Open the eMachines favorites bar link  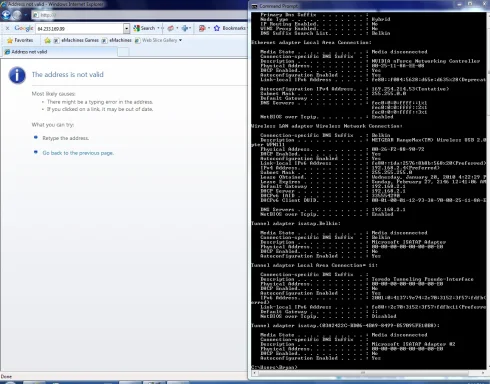coord(117,40)
